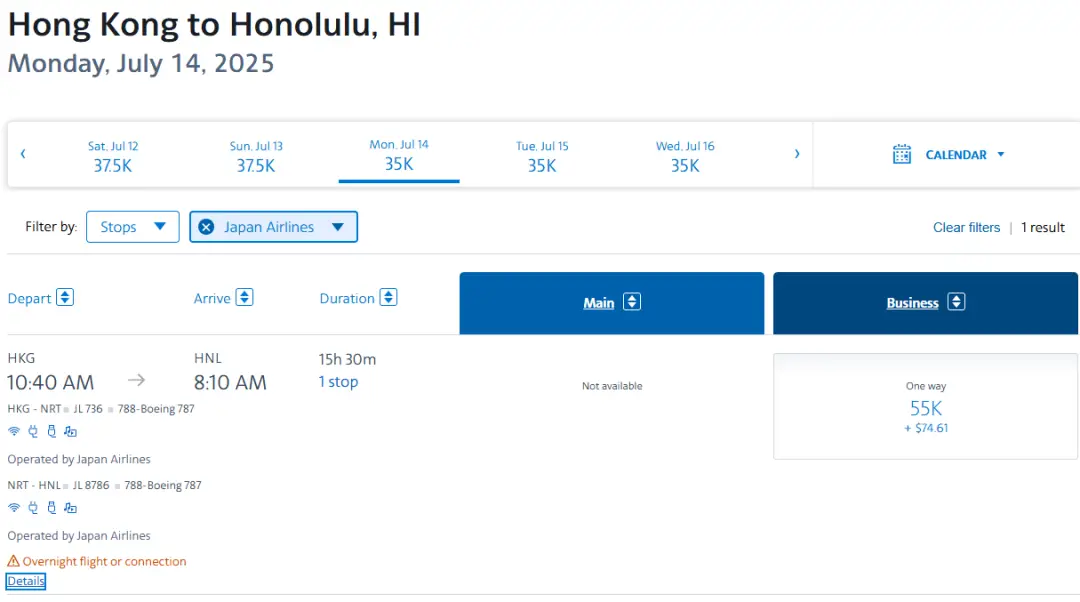Viewport: 1080px width, 602px height.
Task: Expand the CALENDAR dropdown arrow
Action: pyautogui.click(x=1000, y=155)
